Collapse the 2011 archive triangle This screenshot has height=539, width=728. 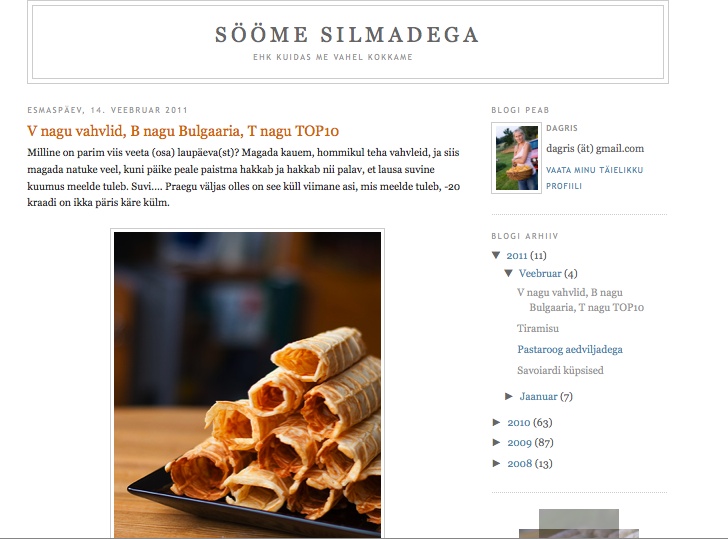[496, 255]
